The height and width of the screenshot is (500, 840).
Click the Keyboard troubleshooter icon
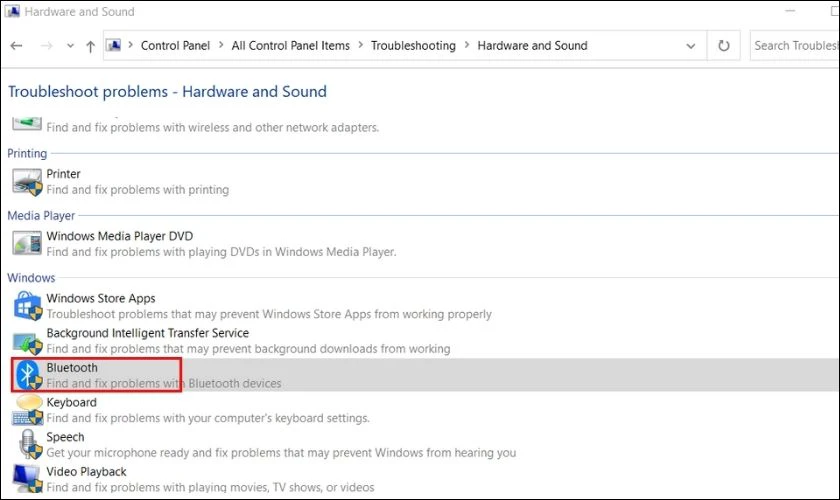click(28, 410)
